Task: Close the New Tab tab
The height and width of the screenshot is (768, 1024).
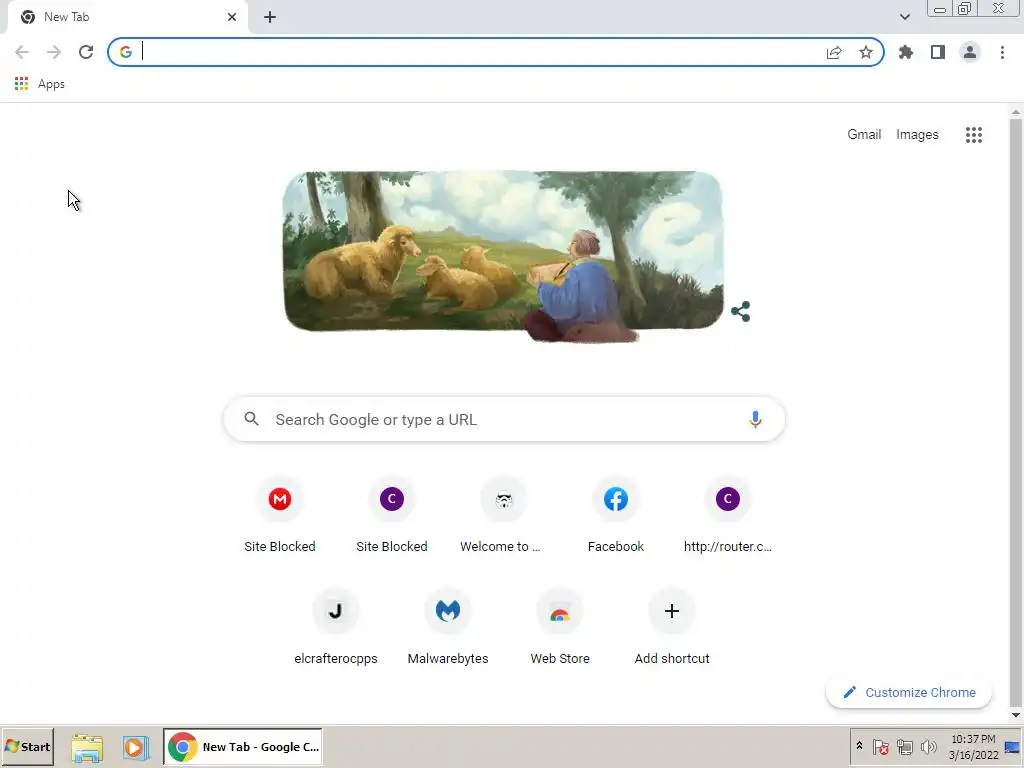Action: coord(232,17)
